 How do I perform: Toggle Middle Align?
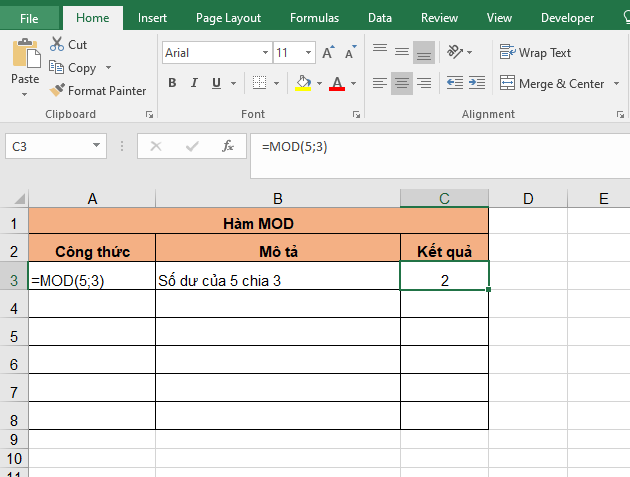coord(402,52)
